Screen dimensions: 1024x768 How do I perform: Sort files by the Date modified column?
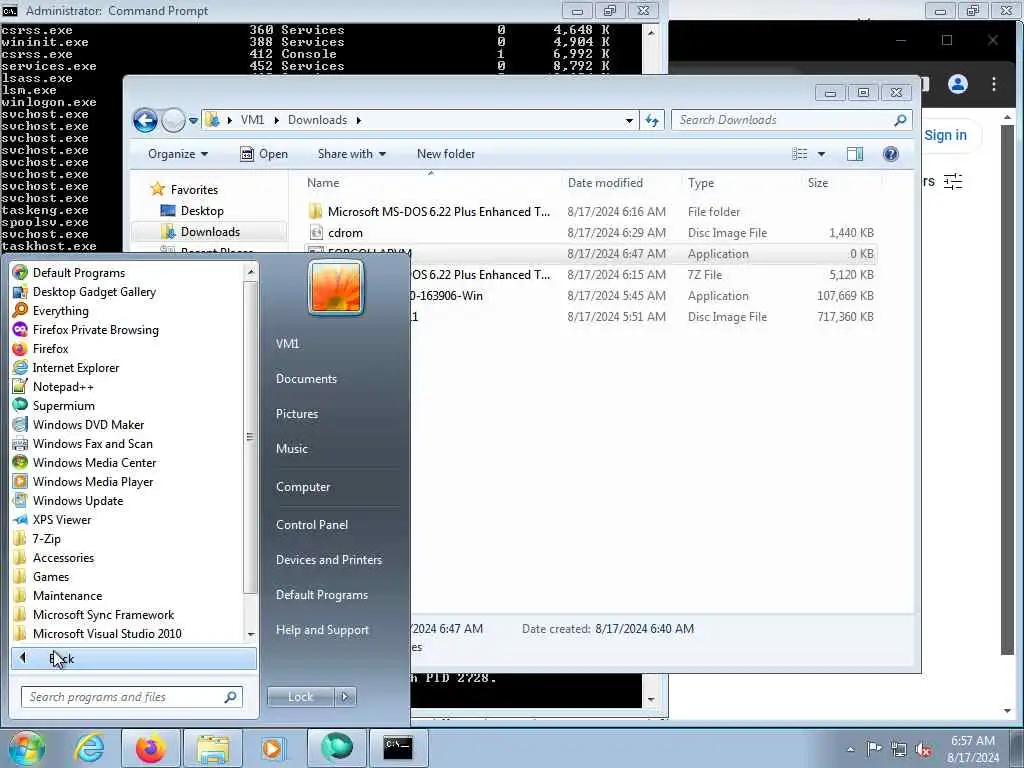605,183
